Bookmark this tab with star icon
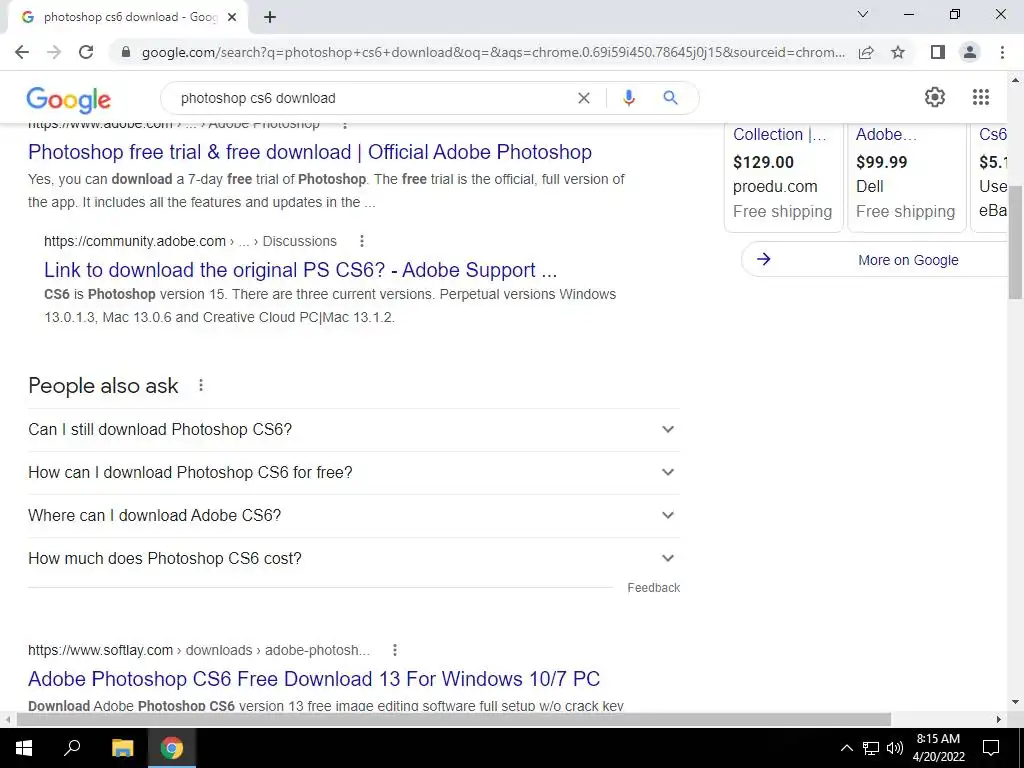The image size is (1024, 768). click(898, 52)
